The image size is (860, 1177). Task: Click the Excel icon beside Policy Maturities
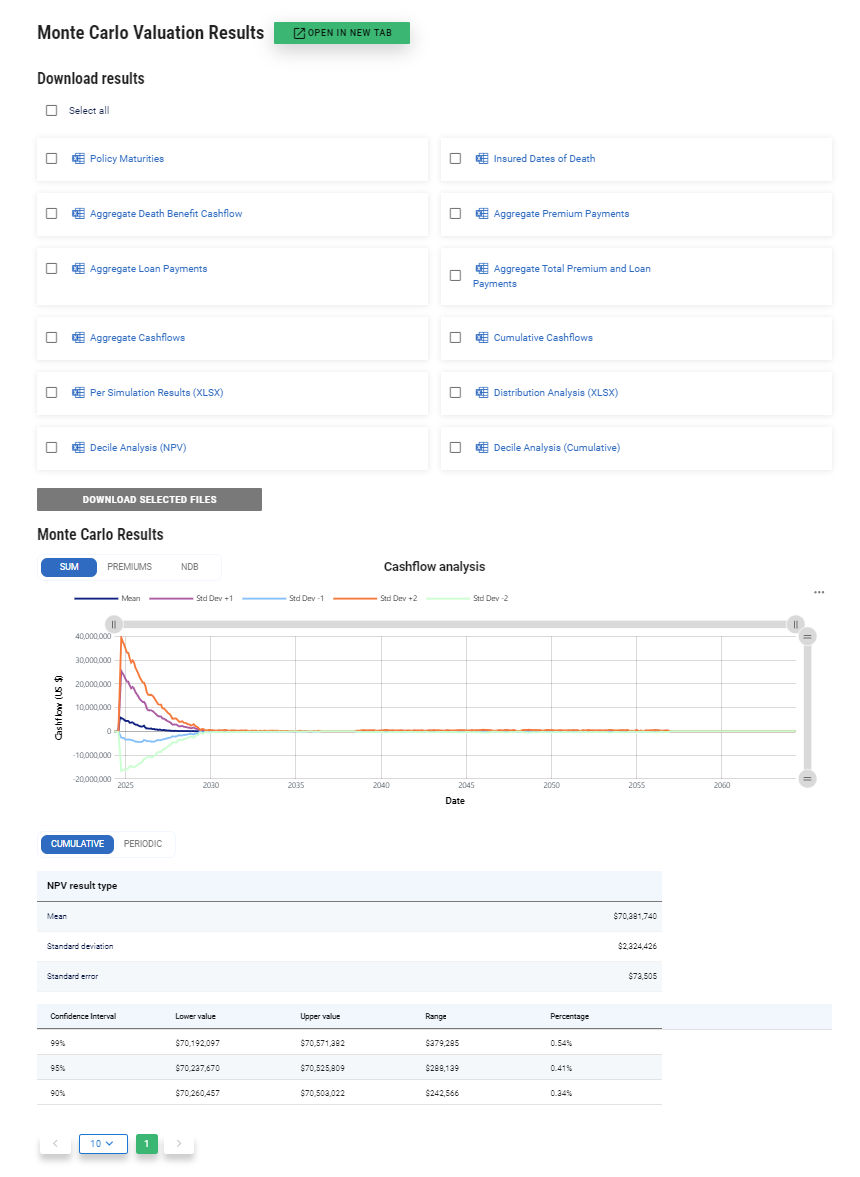point(78,159)
